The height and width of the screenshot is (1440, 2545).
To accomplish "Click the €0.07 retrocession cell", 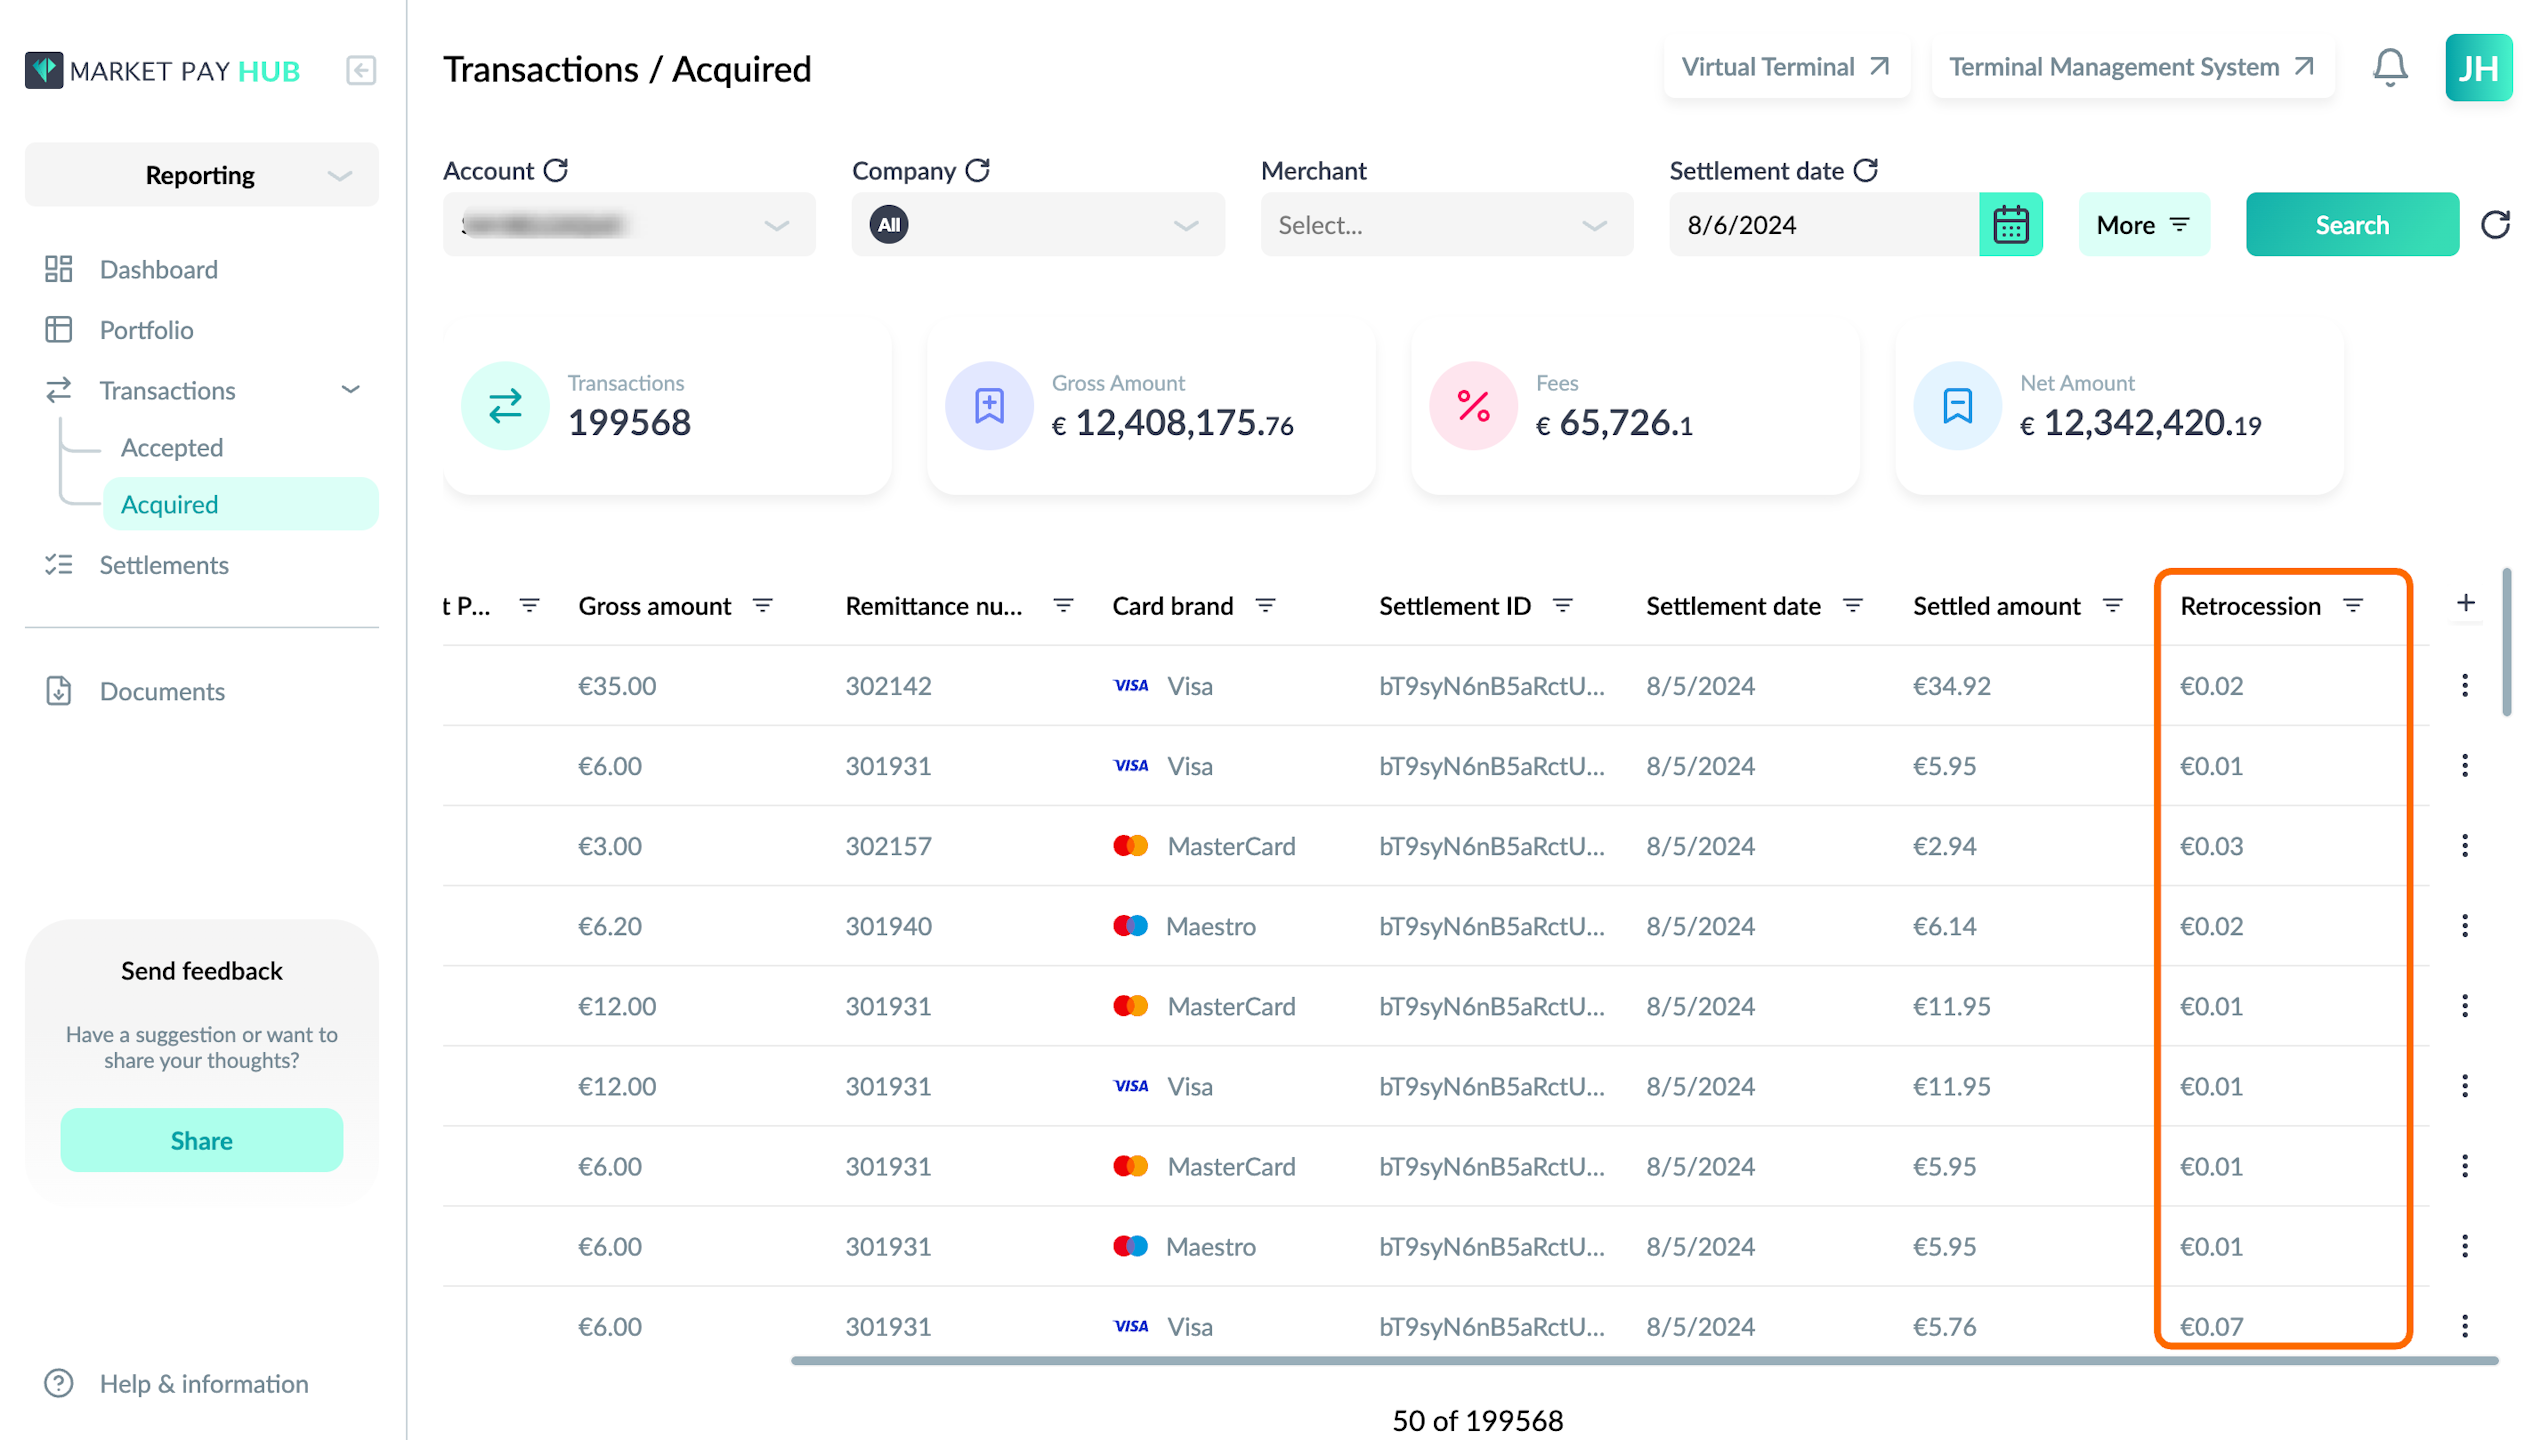I will coord(2211,1326).
